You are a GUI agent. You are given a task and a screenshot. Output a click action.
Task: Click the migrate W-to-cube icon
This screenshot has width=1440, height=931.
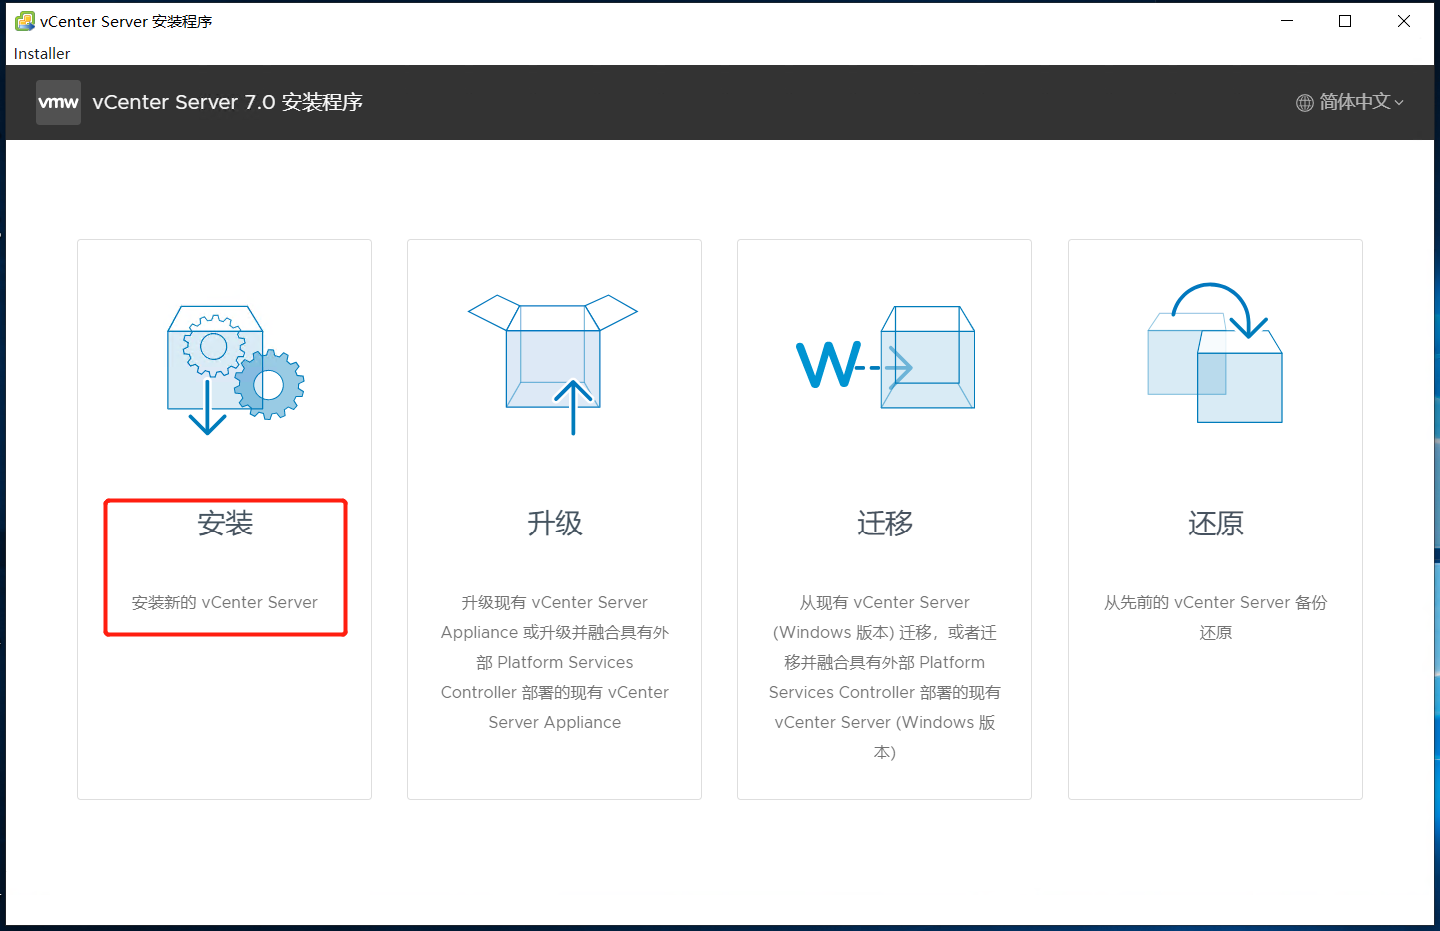[885, 357]
